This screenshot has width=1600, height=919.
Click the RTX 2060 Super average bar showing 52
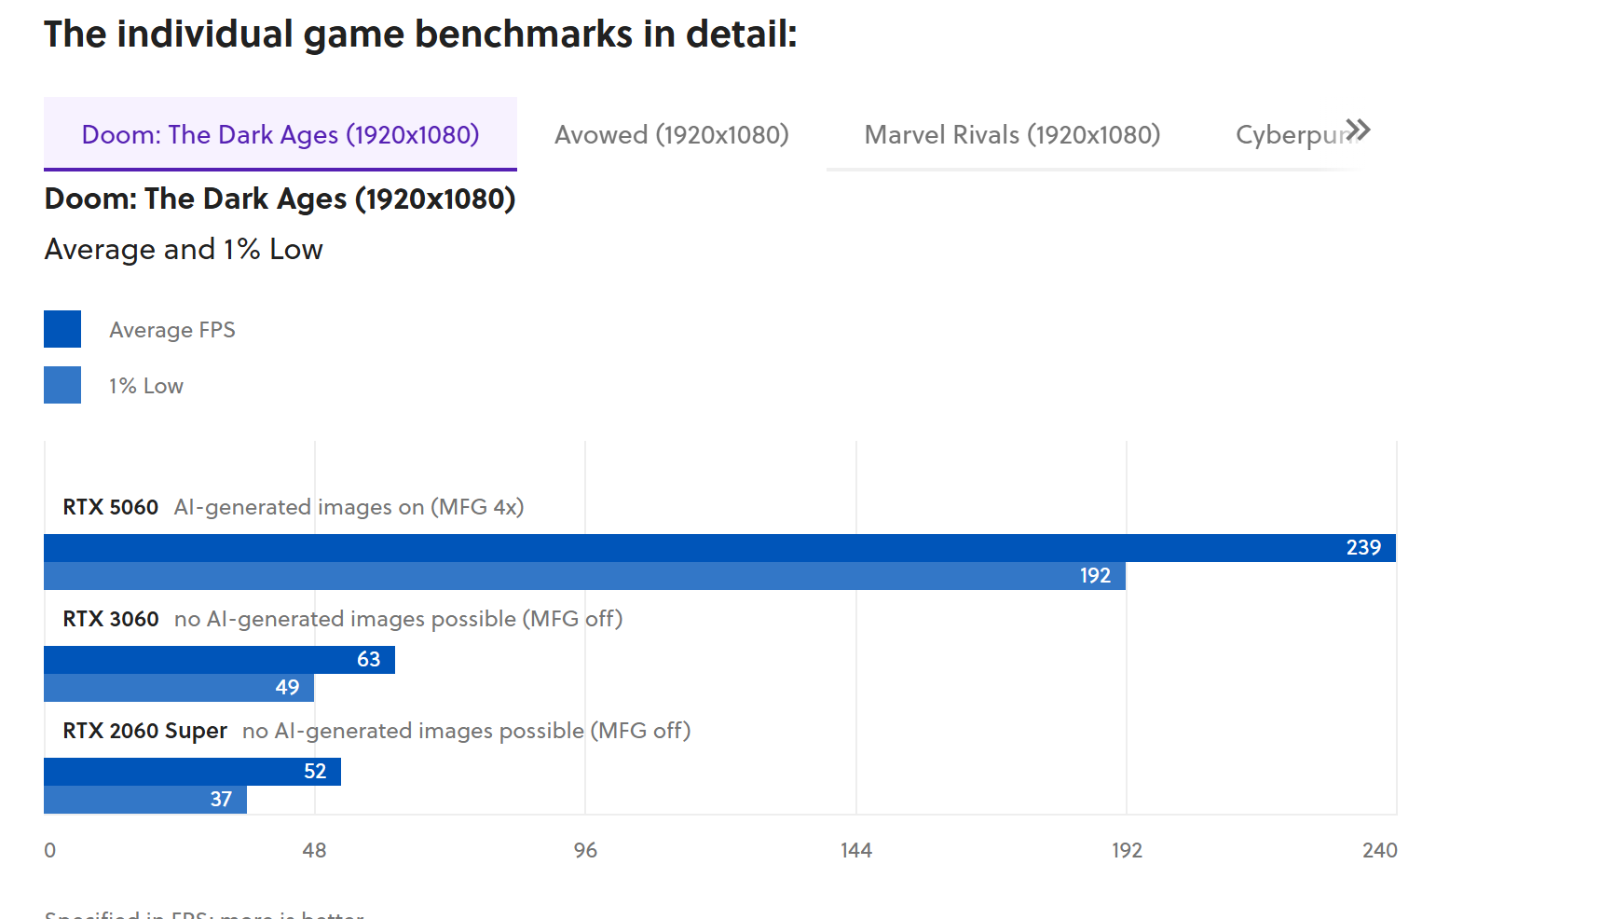pyautogui.click(x=192, y=772)
